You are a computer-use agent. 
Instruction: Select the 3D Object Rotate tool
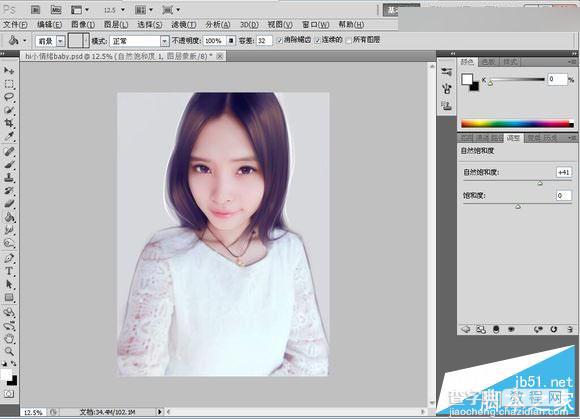coord(9,312)
